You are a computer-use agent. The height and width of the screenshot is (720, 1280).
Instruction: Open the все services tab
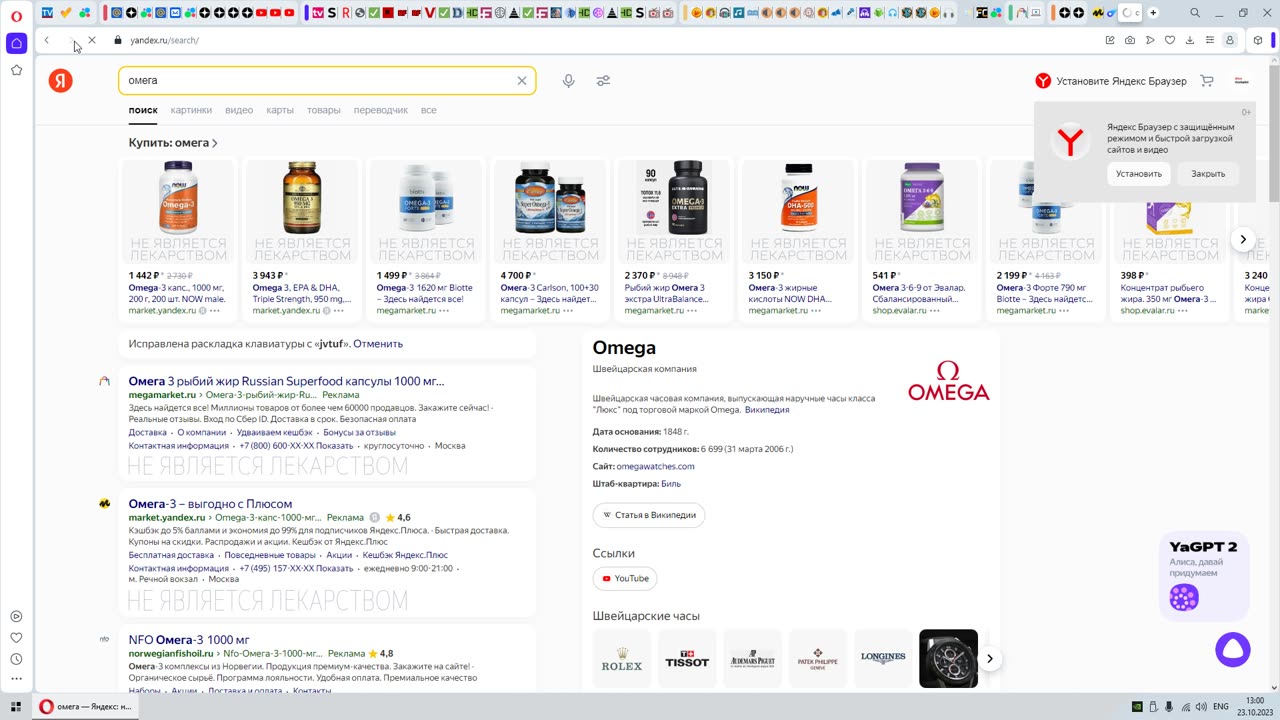(x=428, y=110)
